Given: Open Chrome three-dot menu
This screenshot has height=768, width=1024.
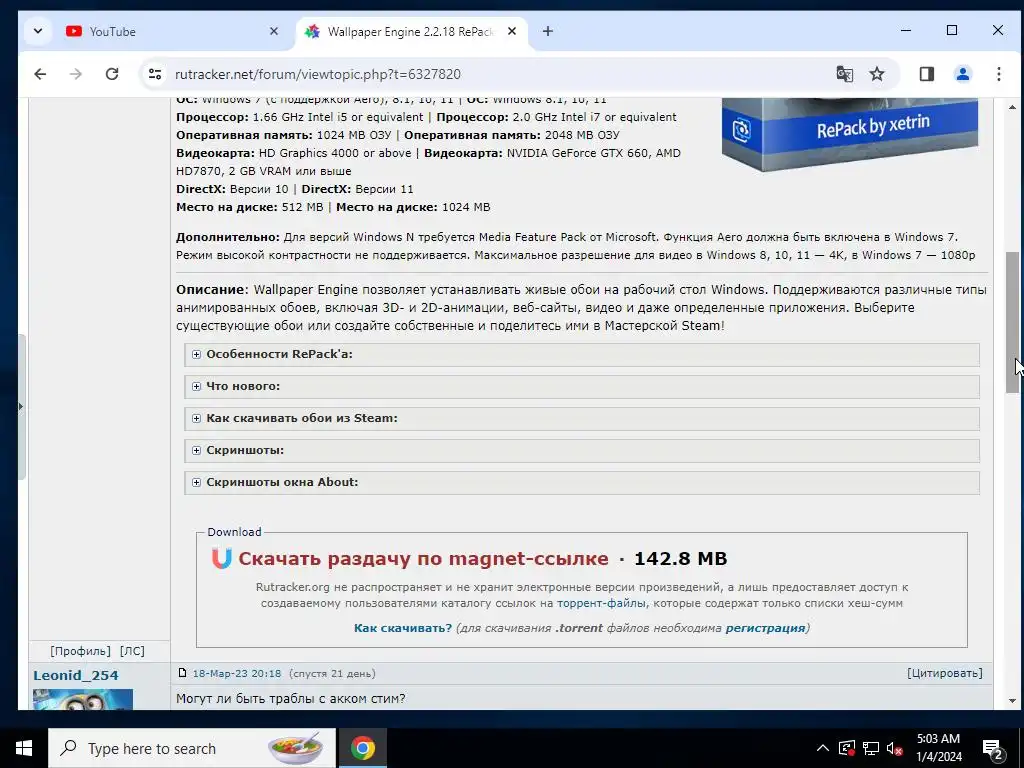Looking at the screenshot, I should coord(999,74).
